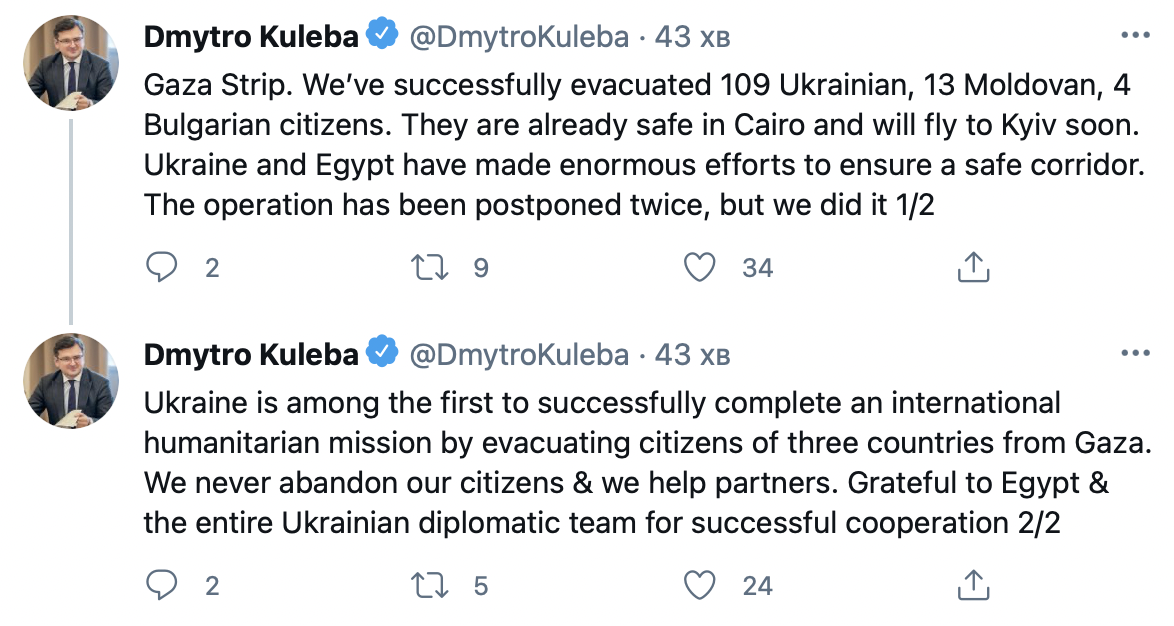Screen dimensions: 1174x626
Task: Open first tweet's 43 хв timestamp
Action: coord(692,37)
